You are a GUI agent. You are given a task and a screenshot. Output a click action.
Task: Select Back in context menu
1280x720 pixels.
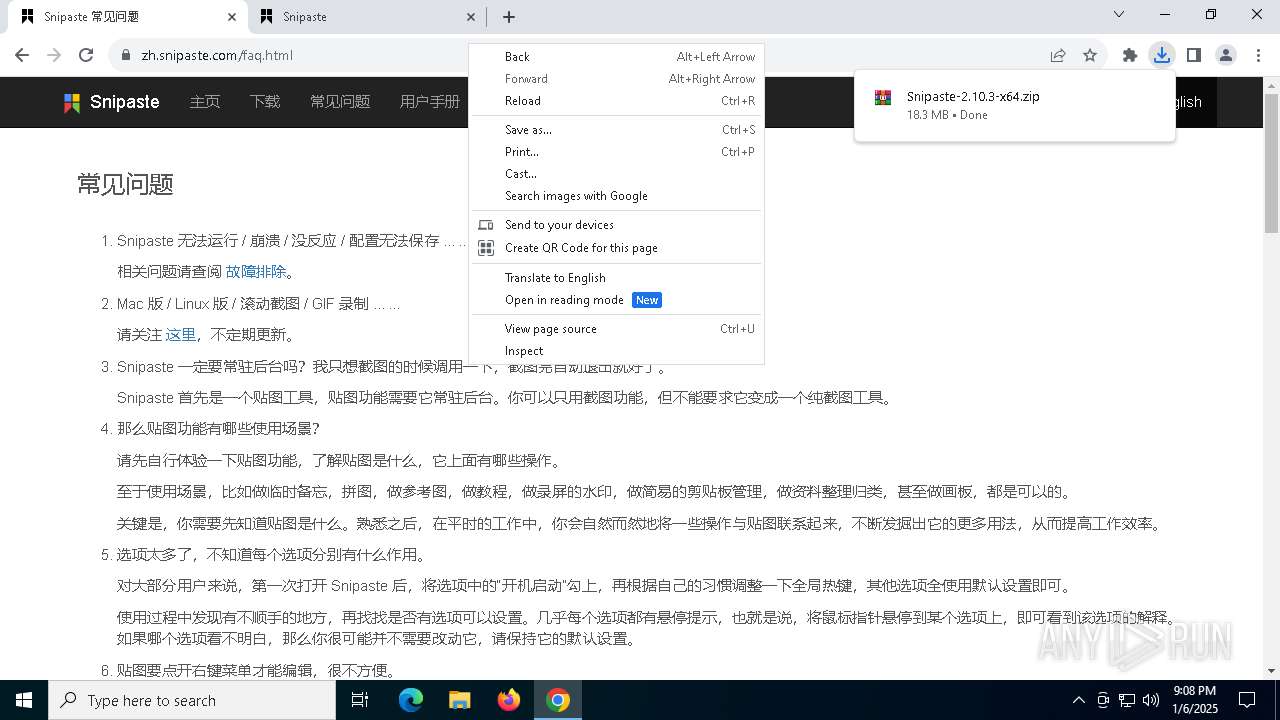click(616, 57)
